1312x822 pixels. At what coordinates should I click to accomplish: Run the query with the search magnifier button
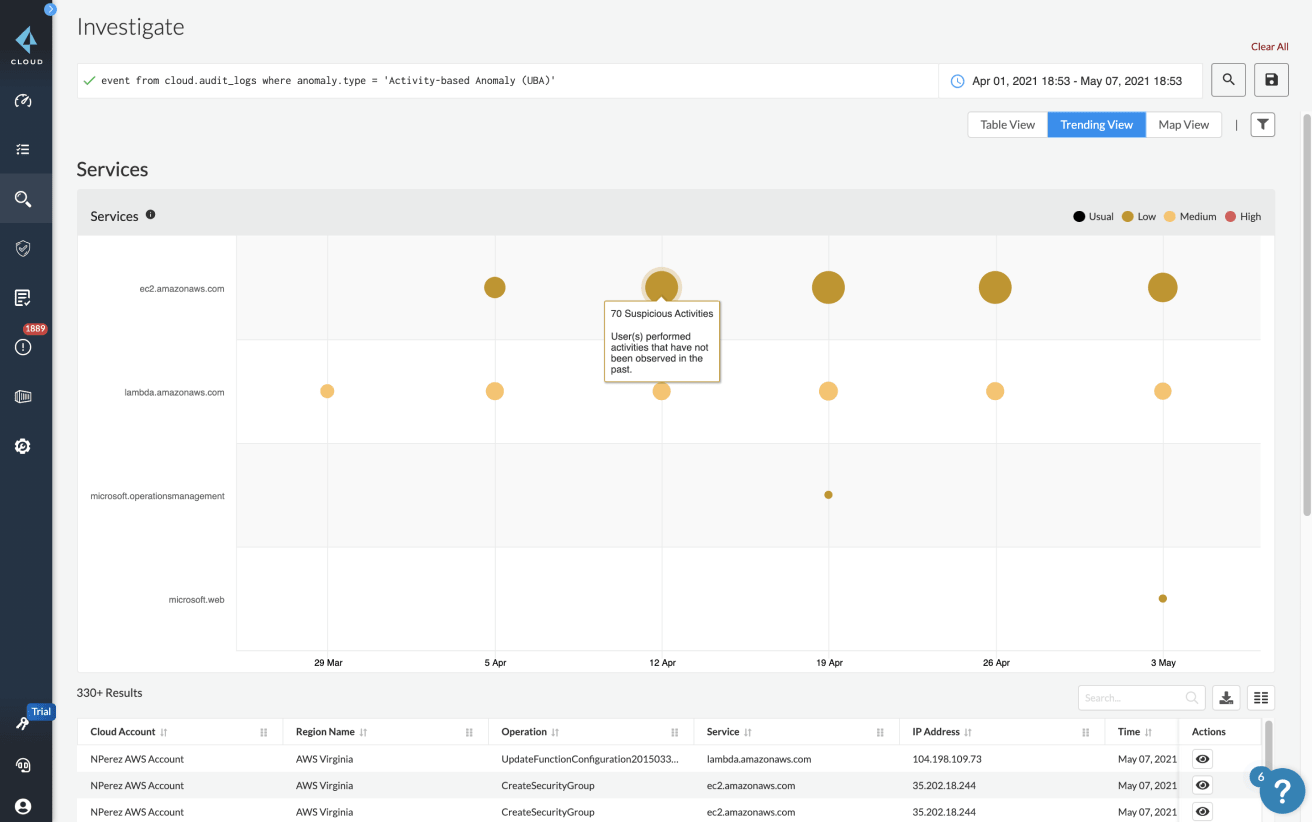tap(1228, 80)
